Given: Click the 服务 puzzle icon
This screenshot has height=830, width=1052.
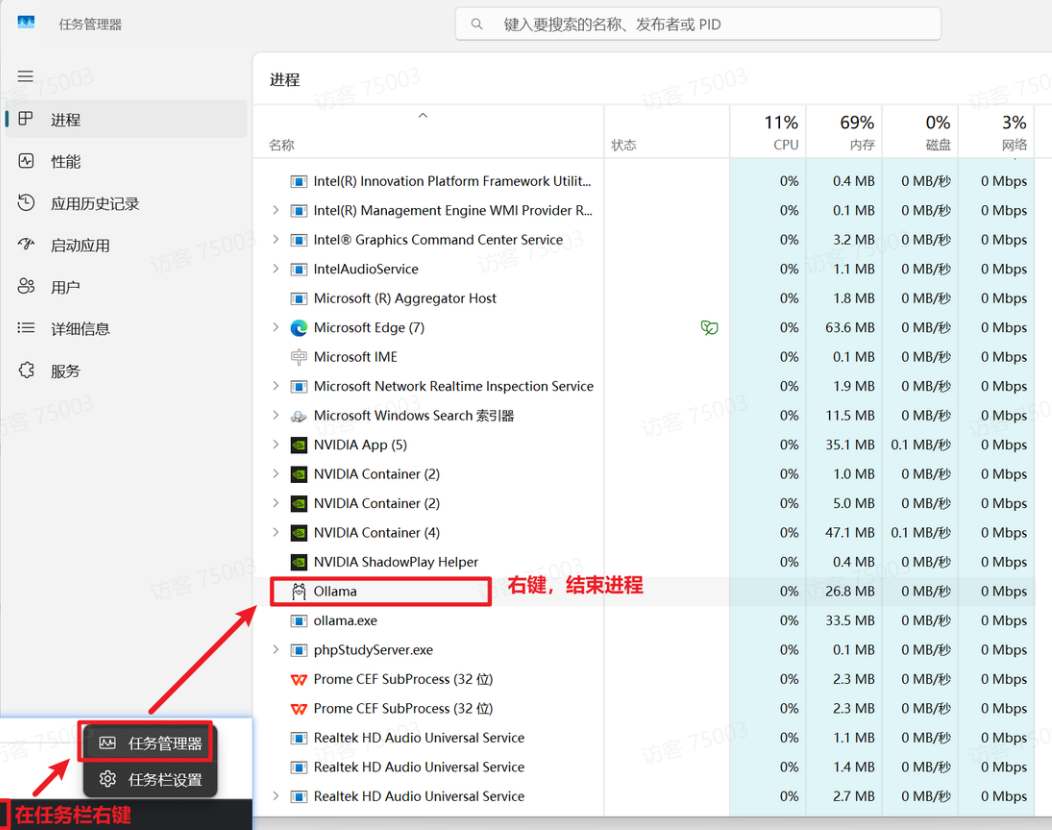Looking at the screenshot, I should (x=25, y=370).
